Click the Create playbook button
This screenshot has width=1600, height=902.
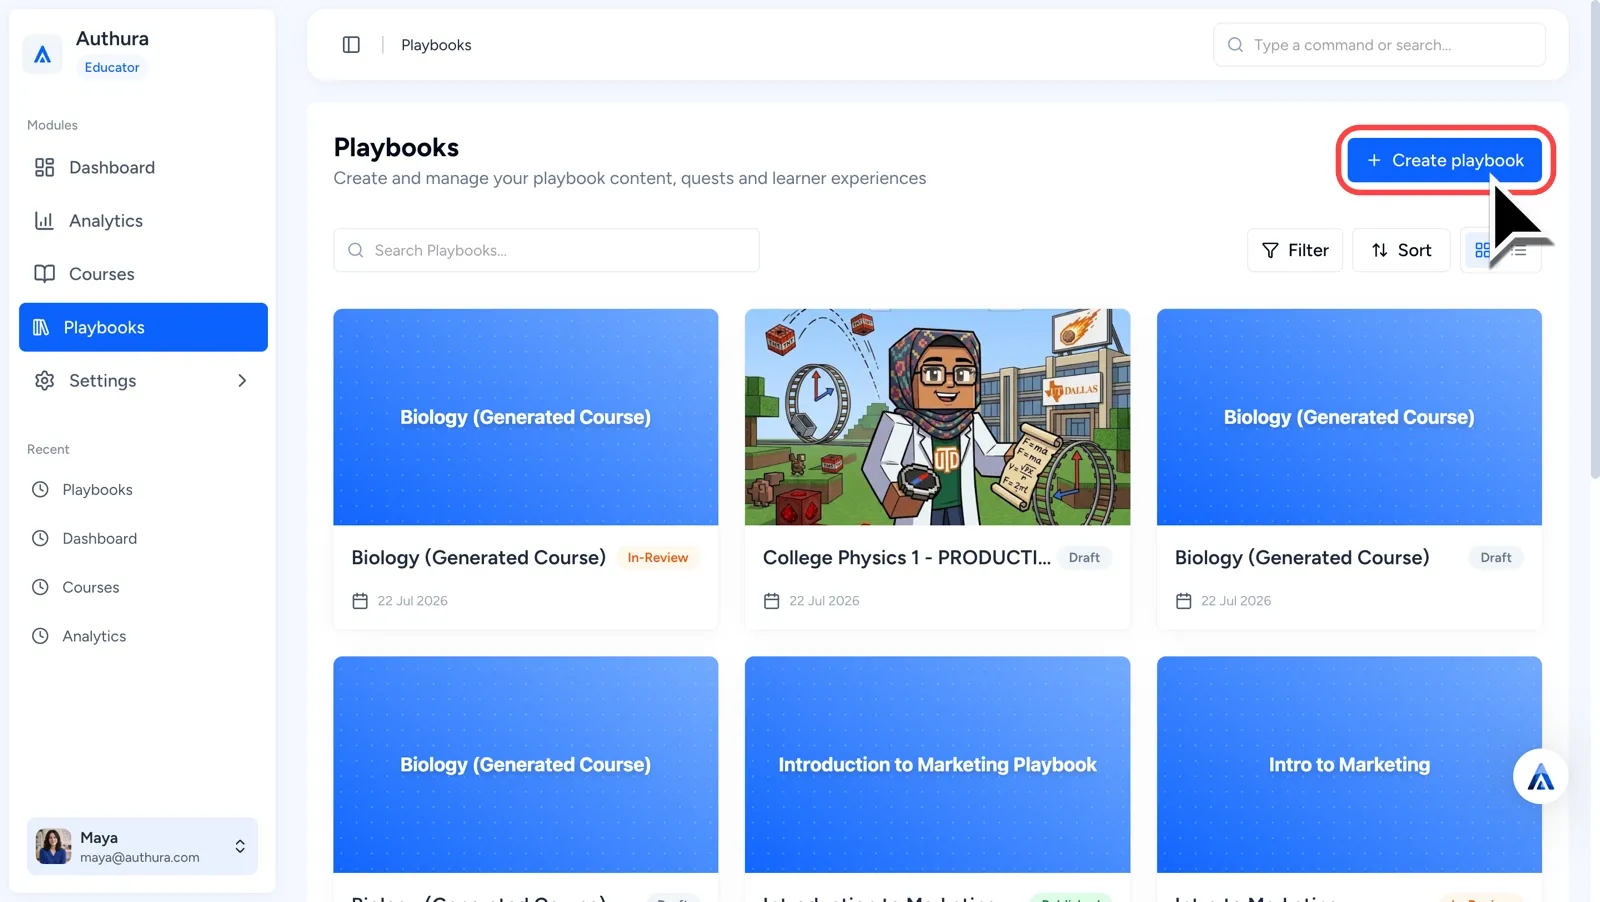tap(1445, 160)
